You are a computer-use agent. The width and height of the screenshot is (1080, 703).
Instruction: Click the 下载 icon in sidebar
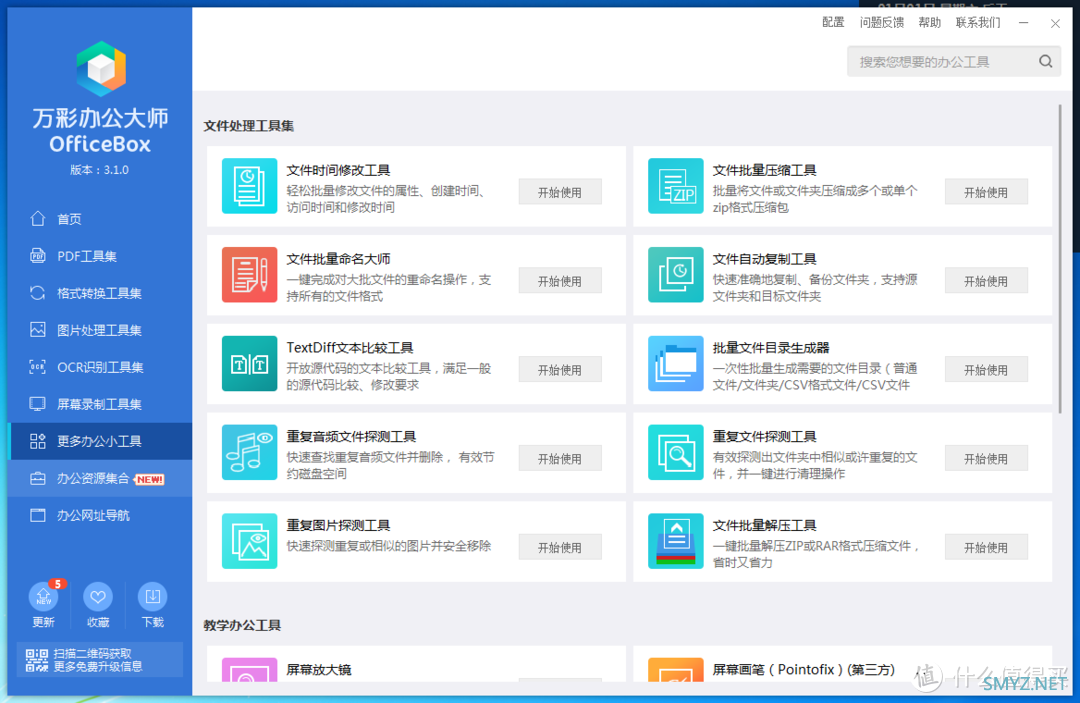click(152, 596)
